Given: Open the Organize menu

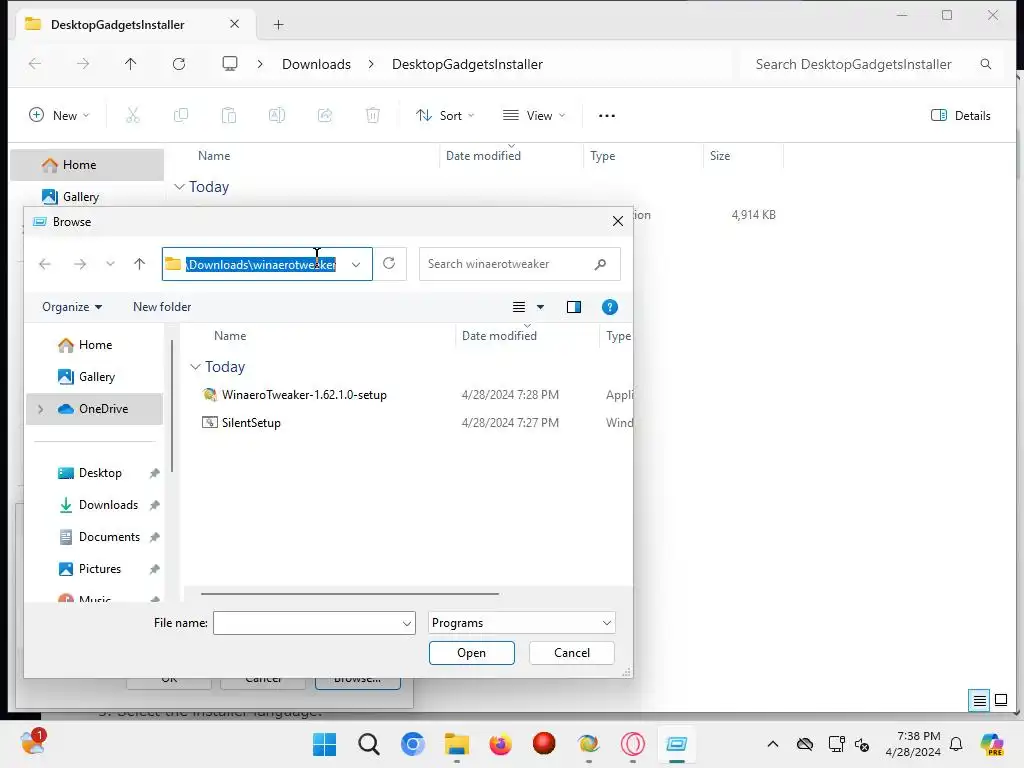Looking at the screenshot, I should pos(72,307).
